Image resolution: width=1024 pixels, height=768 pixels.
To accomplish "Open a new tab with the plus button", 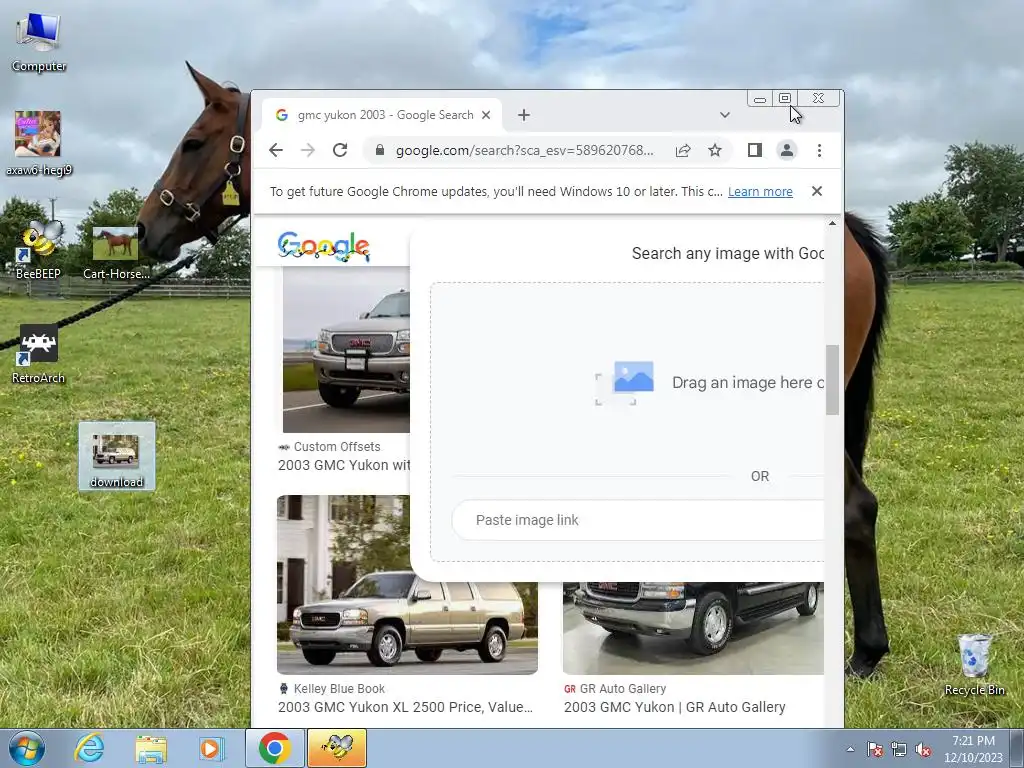I will (x=524, y=115).
